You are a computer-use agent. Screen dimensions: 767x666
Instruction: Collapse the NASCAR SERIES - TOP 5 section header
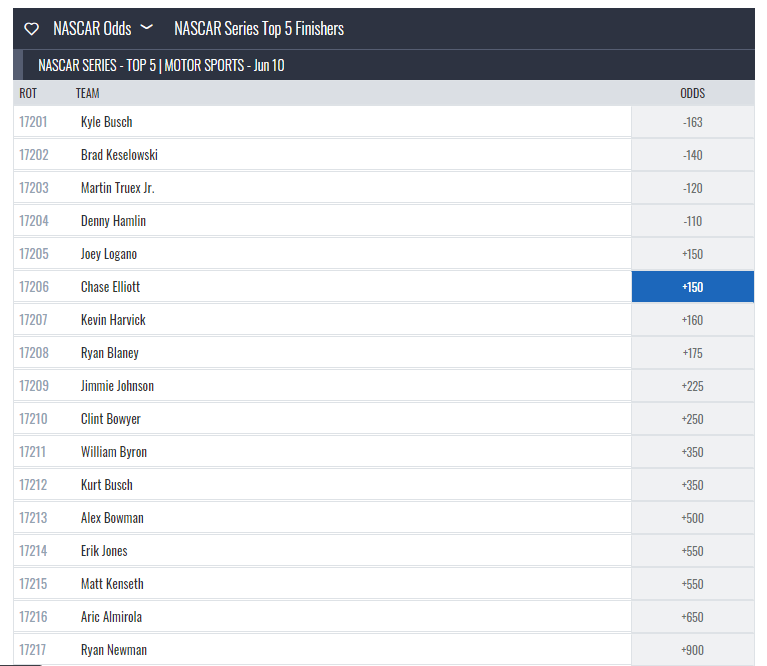(x=162, y=66)
